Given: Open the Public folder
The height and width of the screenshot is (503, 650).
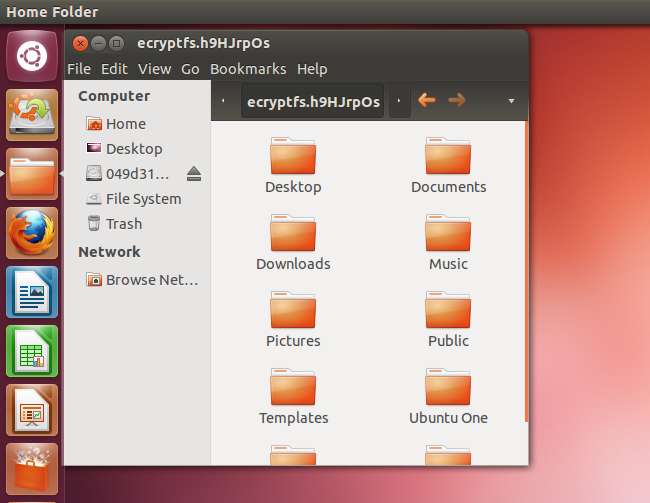Looking at the screenshot, I should [448, 319].
